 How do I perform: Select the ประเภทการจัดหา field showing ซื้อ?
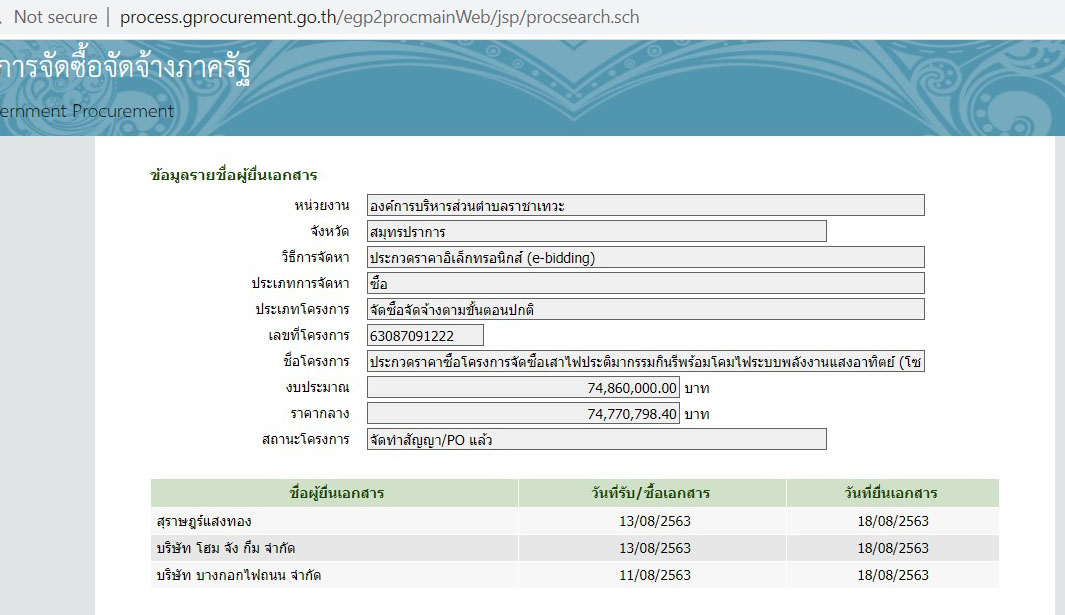pyautogui.click(x=645, y=283)
